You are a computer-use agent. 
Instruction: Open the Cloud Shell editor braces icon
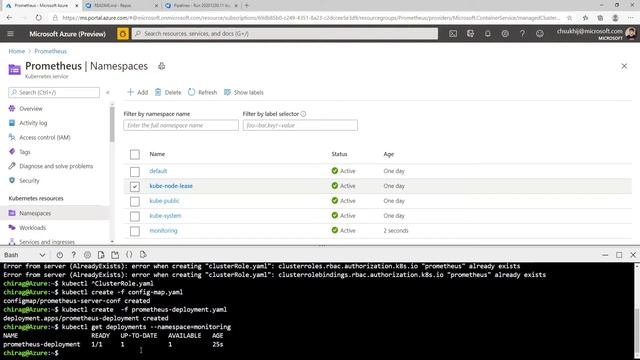coord(129,255)
